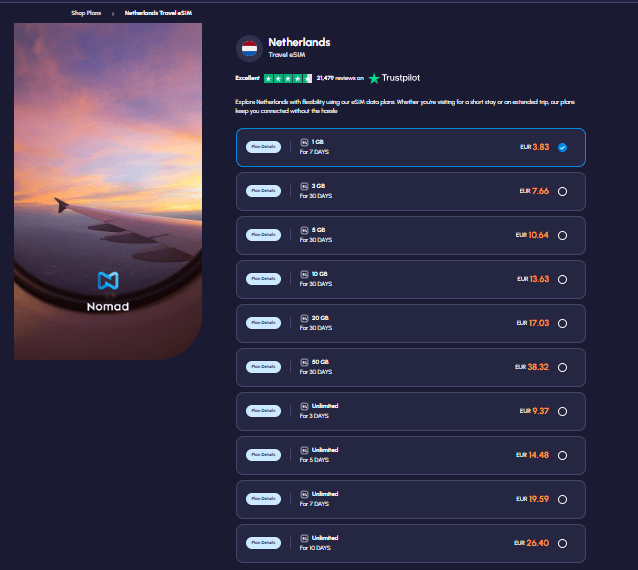Pick the Unlimited 3 days radio button
Screen dimensions: 638x570
pyautogui.click(x=562, y=411)
